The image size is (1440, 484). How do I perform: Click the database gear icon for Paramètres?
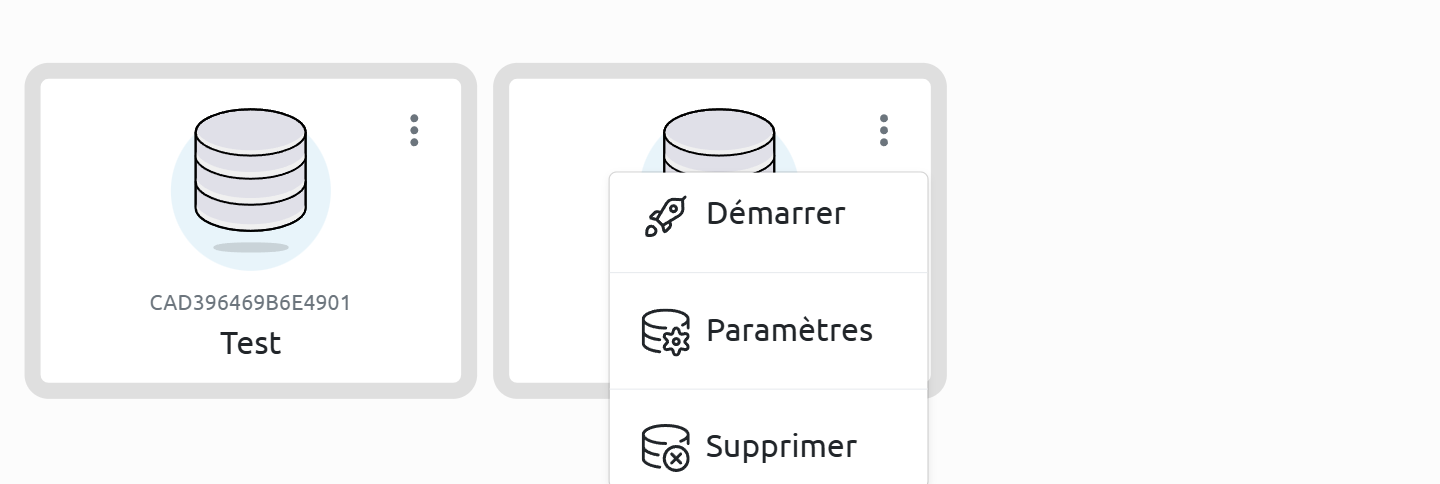point(666,332)
